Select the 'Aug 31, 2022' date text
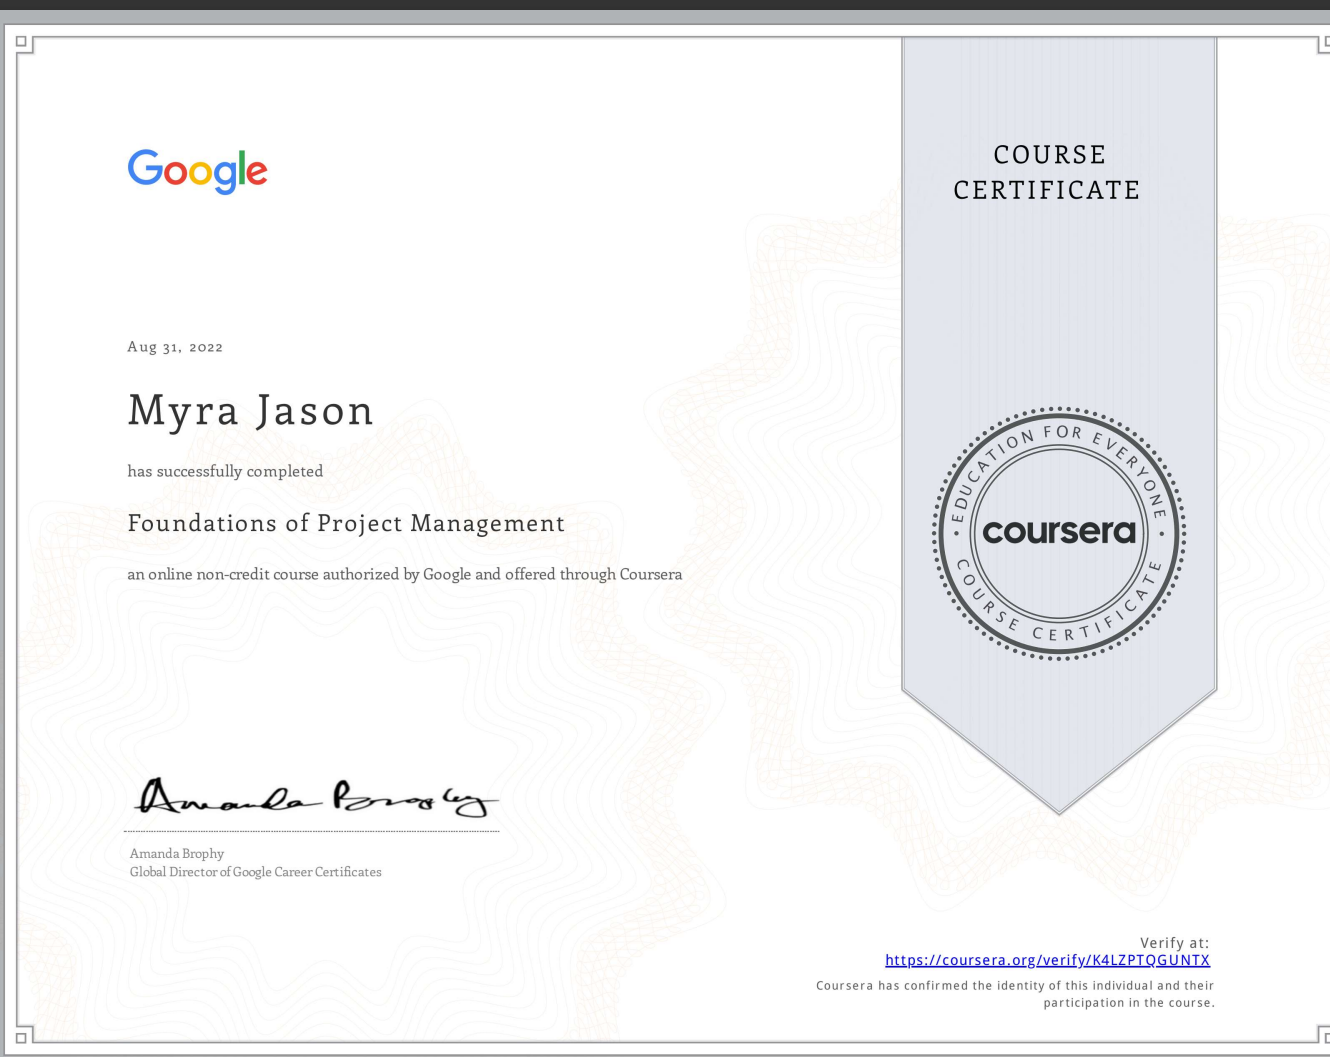 175,347
